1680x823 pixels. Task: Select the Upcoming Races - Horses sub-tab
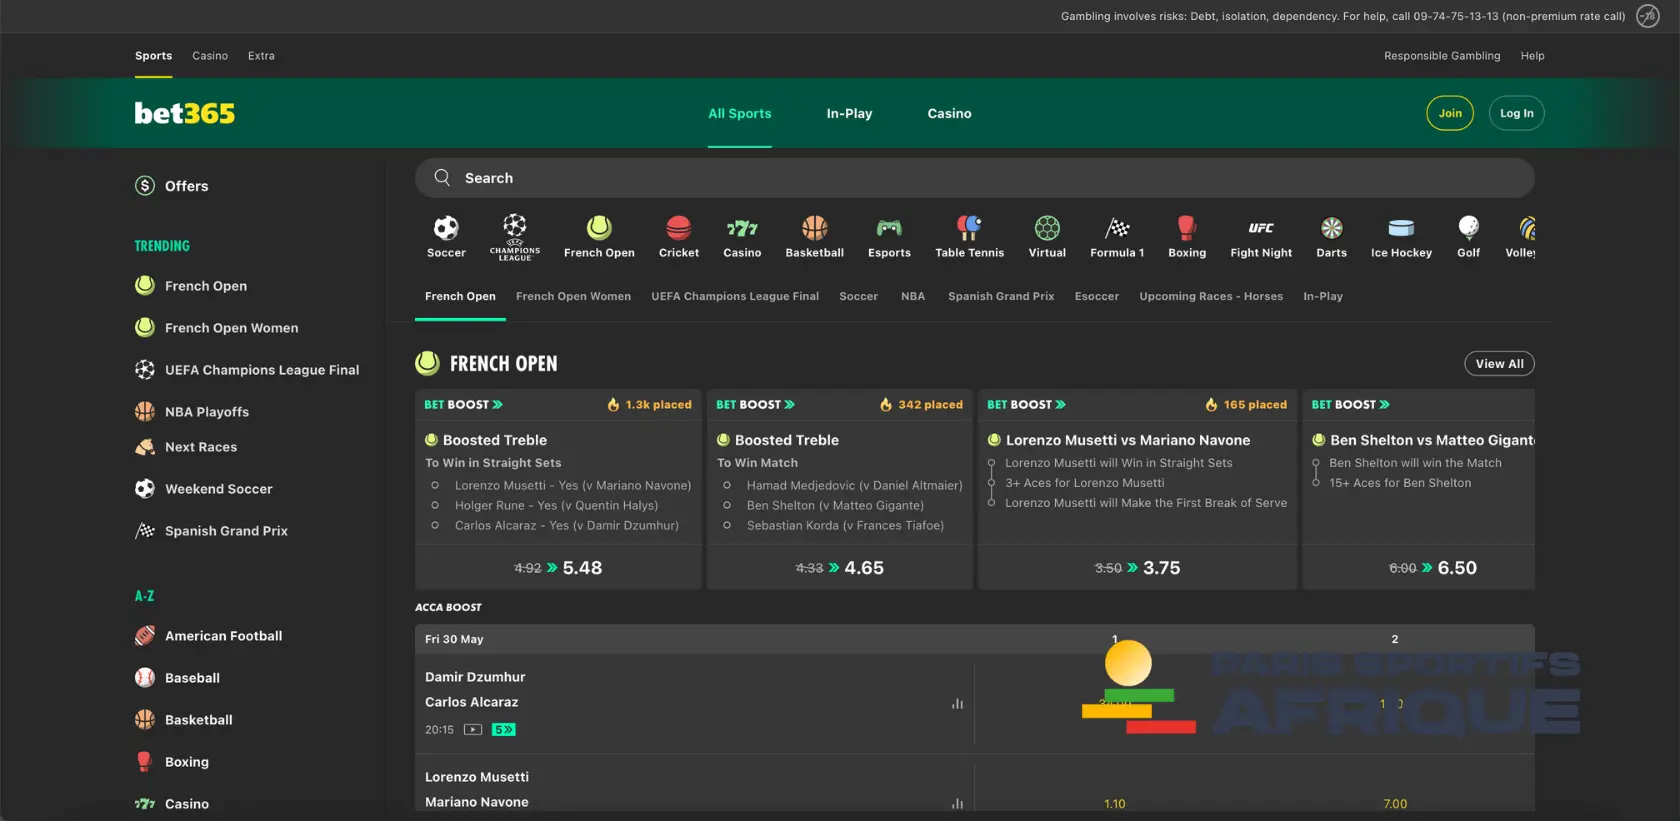(x=1211, y=296)
